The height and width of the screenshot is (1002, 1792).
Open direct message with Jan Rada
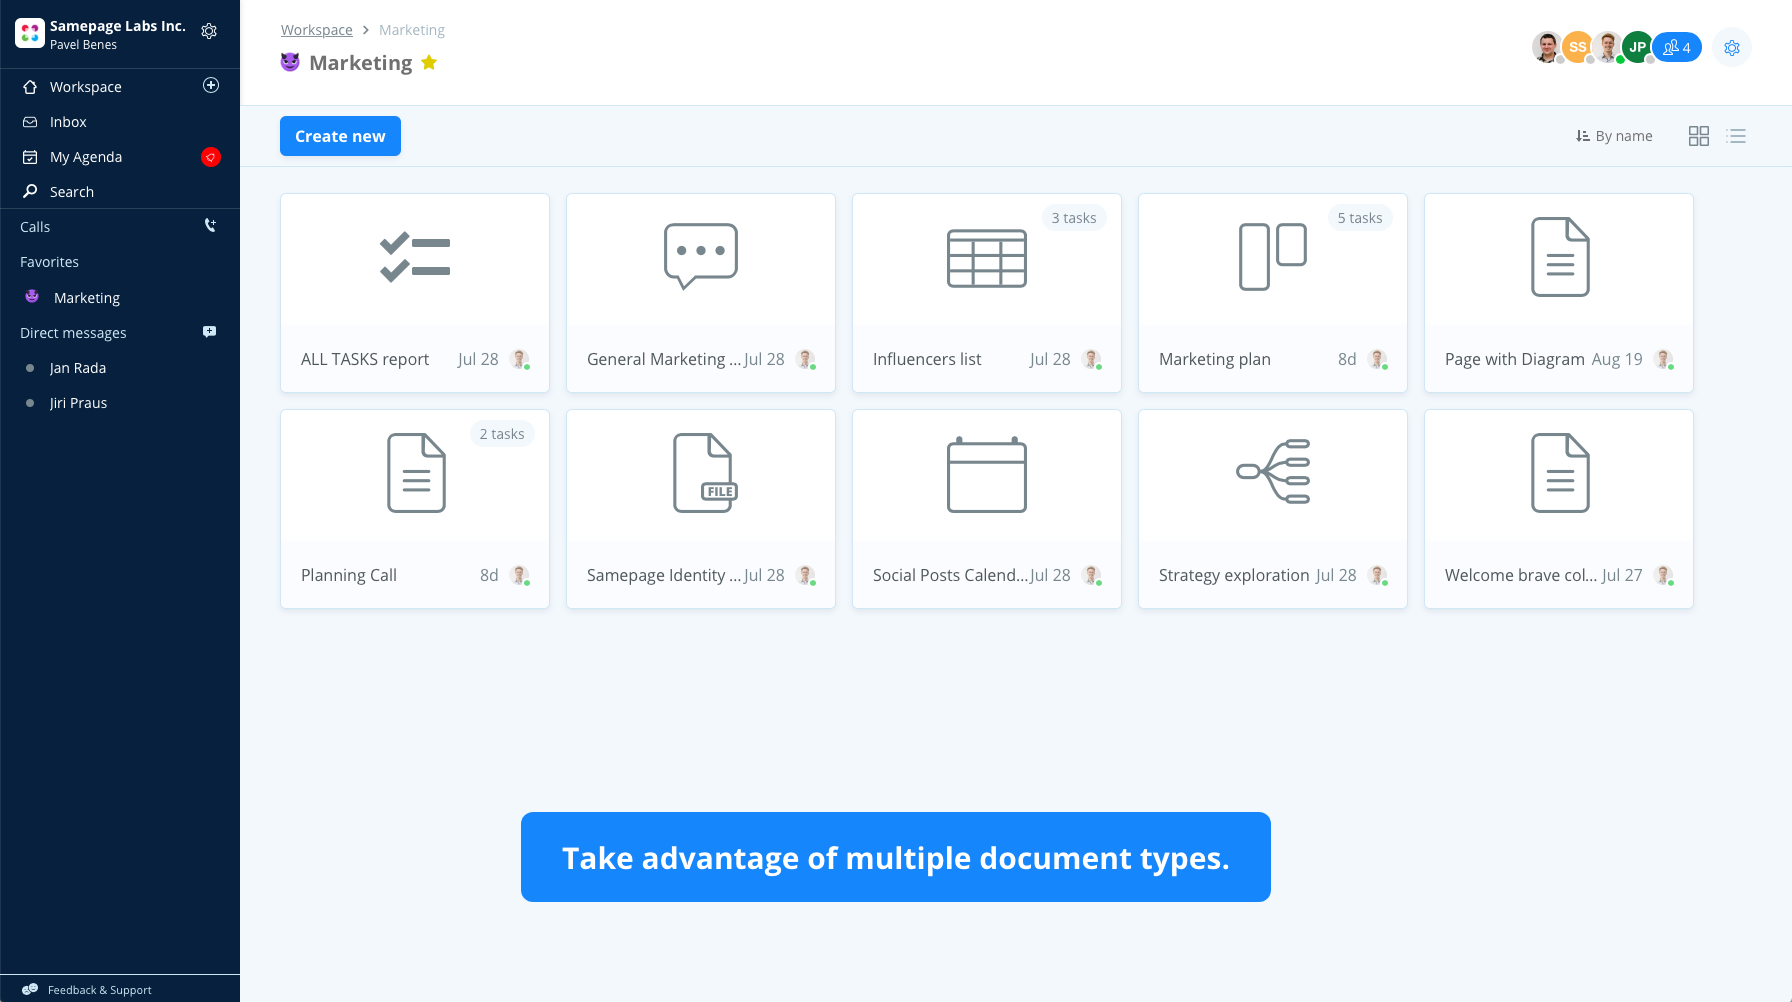(78, 368)
